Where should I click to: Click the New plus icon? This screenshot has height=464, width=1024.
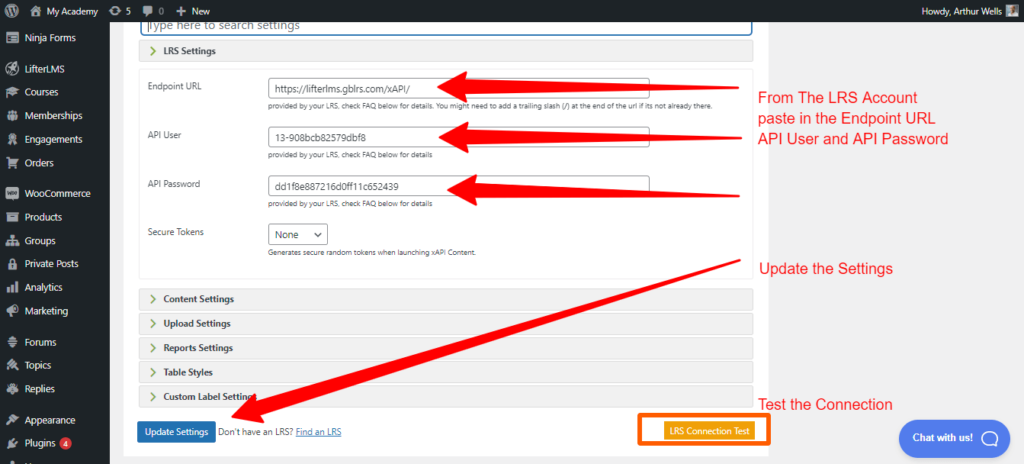point(181,11)
